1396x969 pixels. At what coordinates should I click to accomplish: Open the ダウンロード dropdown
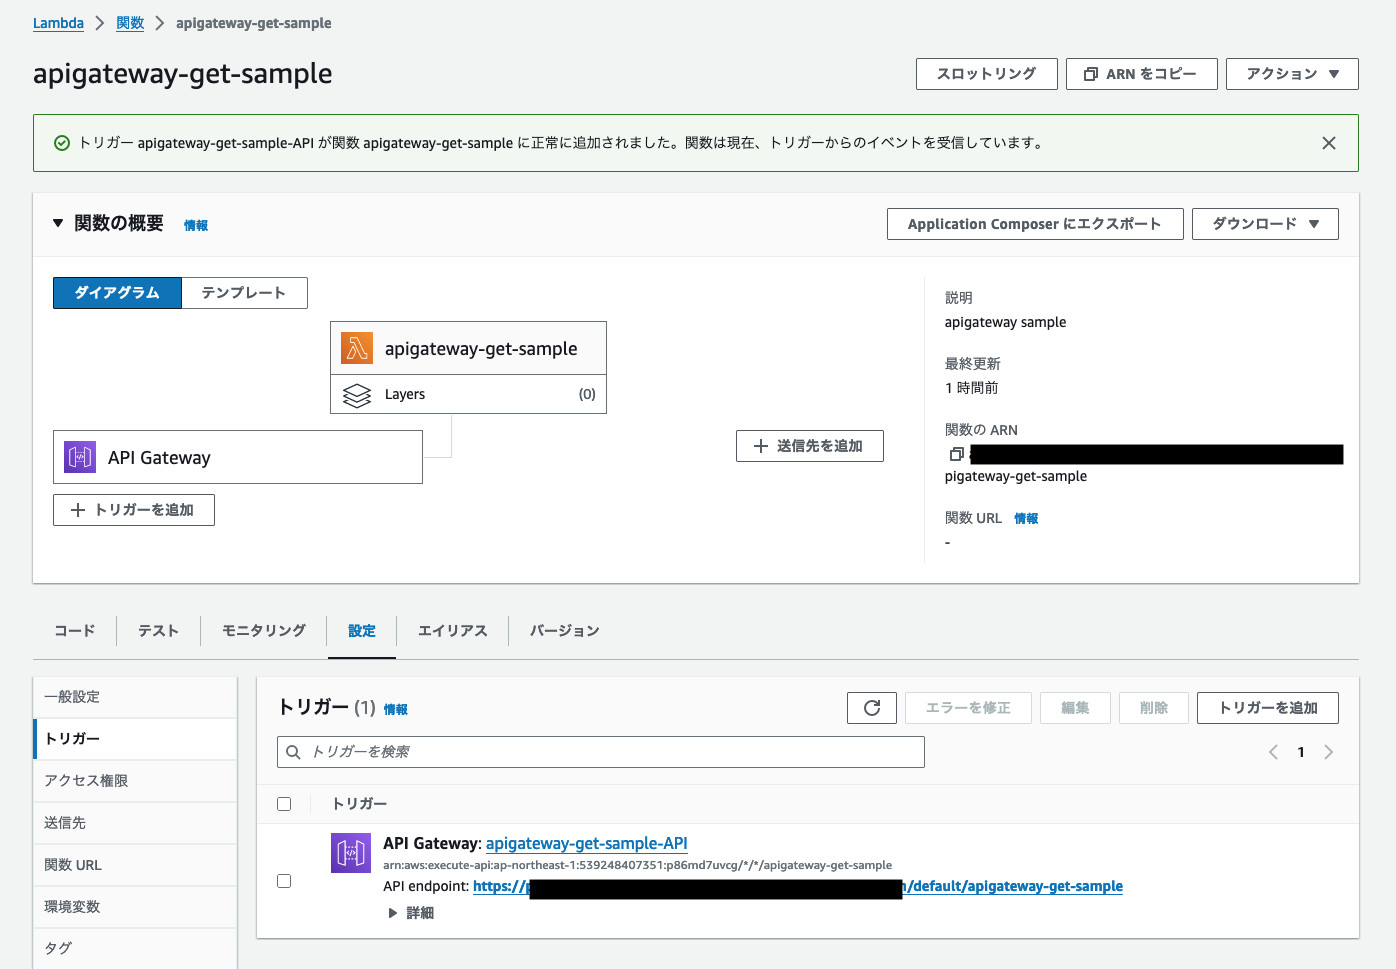point(1265,224)
